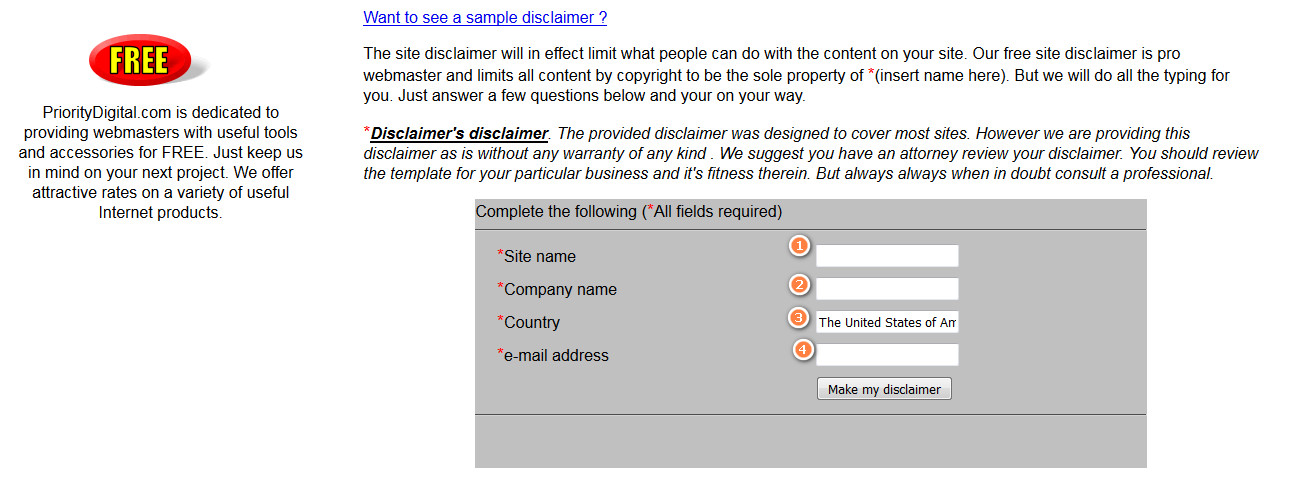Click the Complete the following form header
1292x481 pixels.
point(628,212)
